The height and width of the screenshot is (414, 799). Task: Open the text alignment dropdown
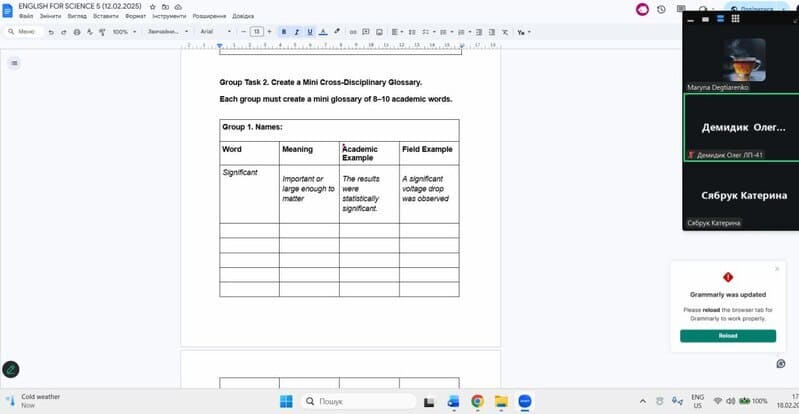tap(396, 32)
